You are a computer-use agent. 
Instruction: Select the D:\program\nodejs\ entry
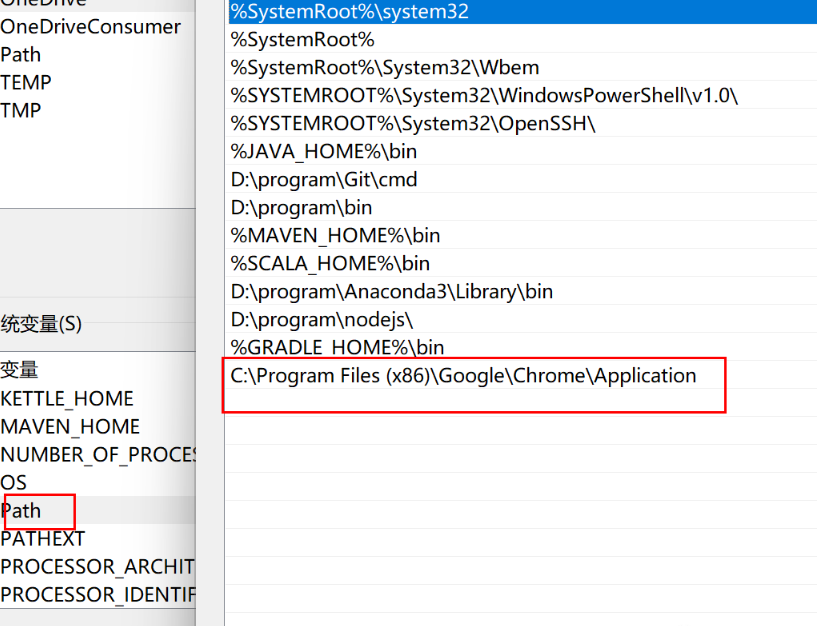coord(523,320)
